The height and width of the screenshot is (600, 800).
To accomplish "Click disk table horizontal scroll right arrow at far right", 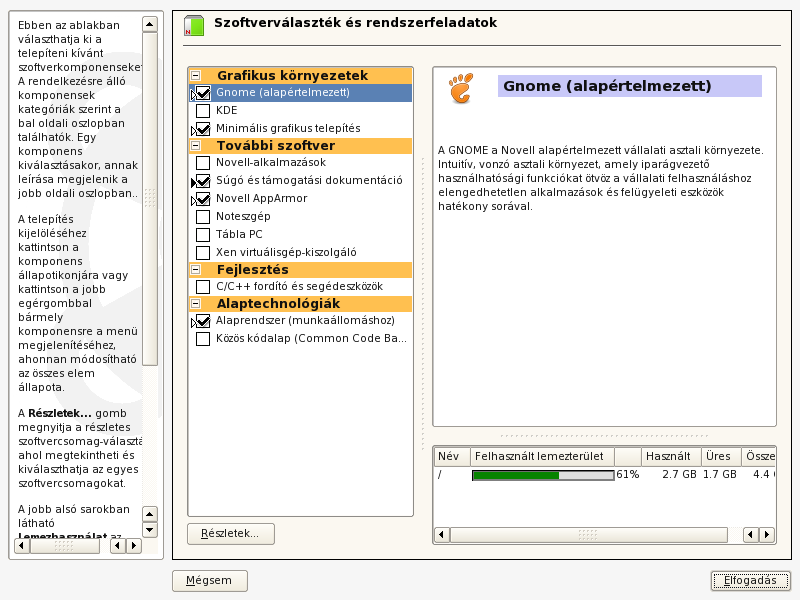I will (767, 535).
